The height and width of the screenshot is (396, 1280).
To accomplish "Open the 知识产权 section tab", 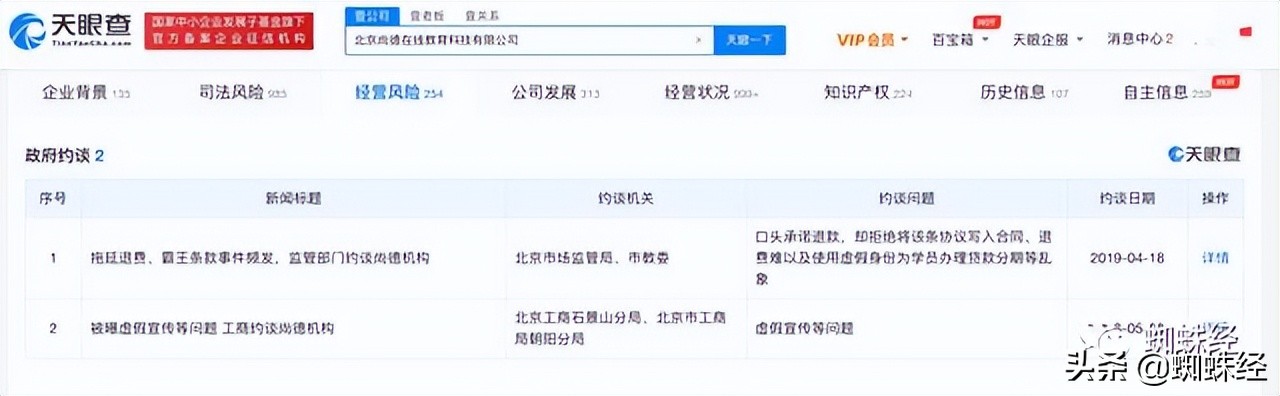I will (869, 93).
